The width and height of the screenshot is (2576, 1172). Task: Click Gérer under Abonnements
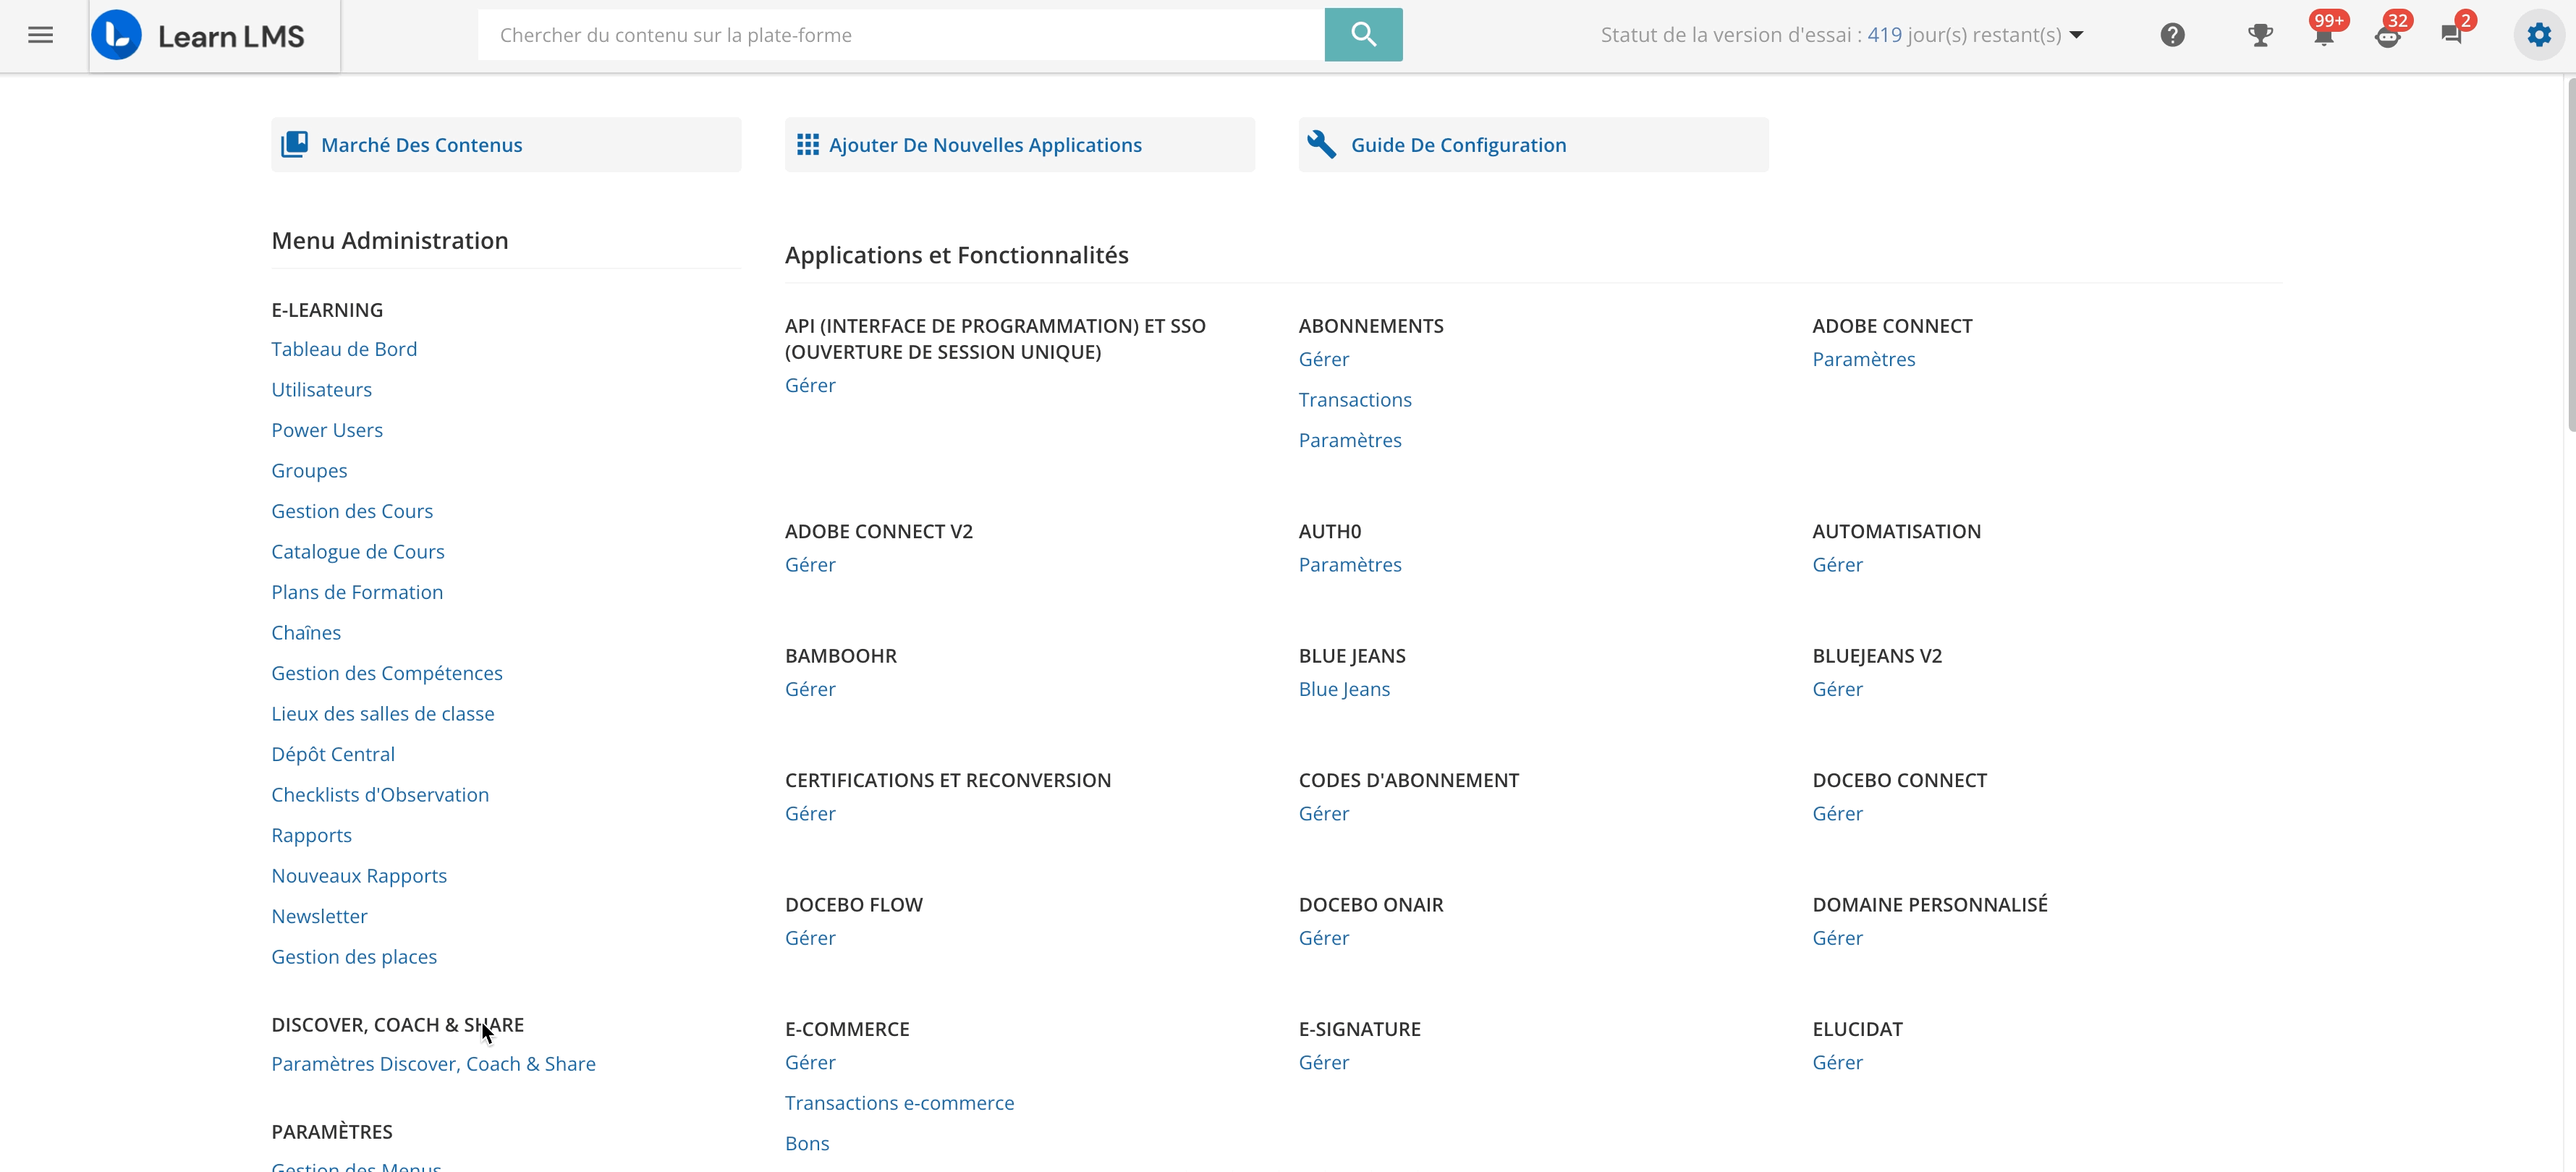[x=1324, y=359]
